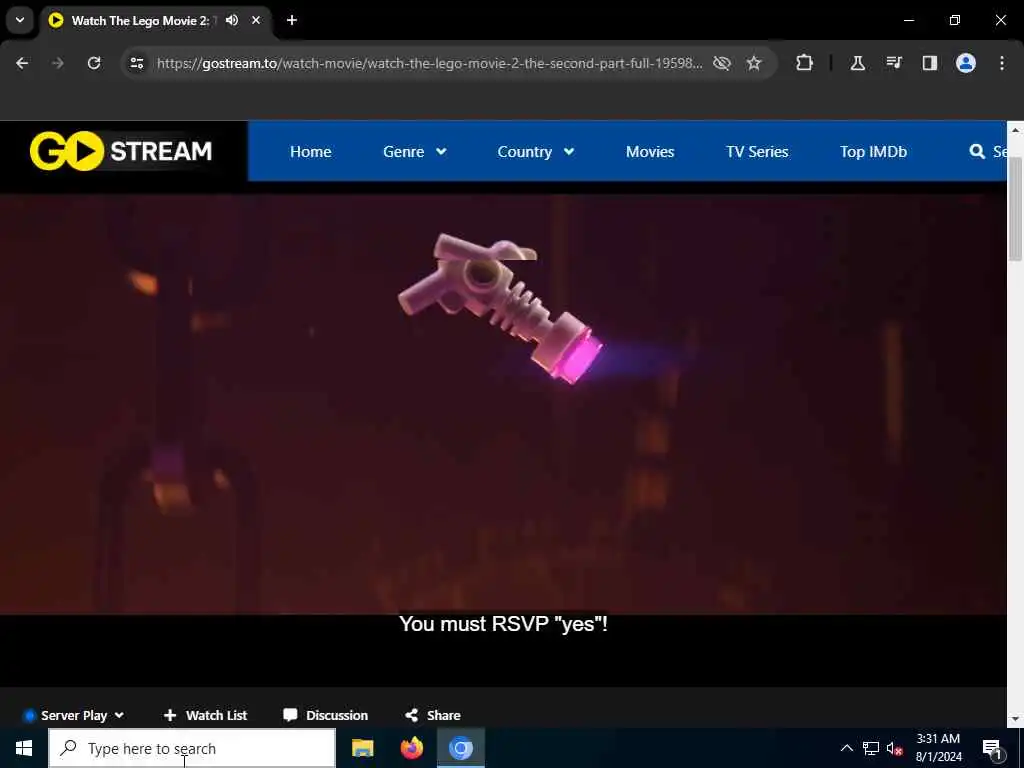Click the GoStream logo
The width and height of the screenshot is (1024, 768).
tap(121, 151)
